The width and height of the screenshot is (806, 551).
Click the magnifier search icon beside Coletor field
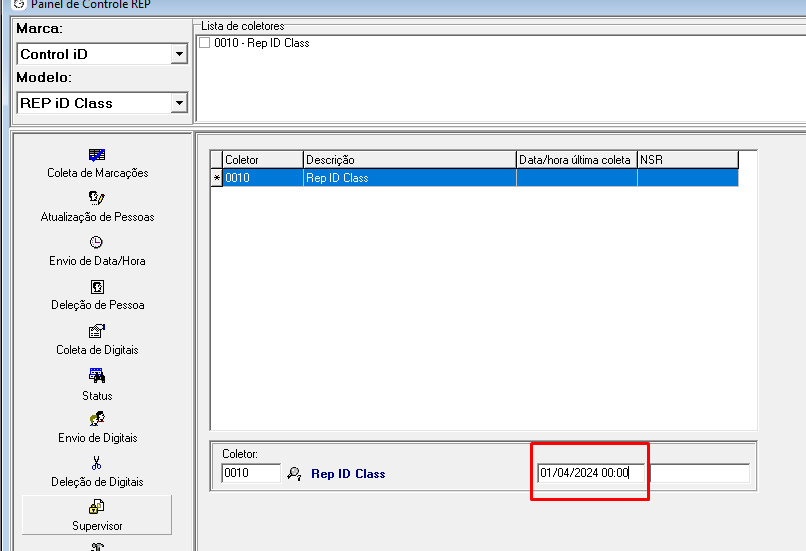point(294,474)
